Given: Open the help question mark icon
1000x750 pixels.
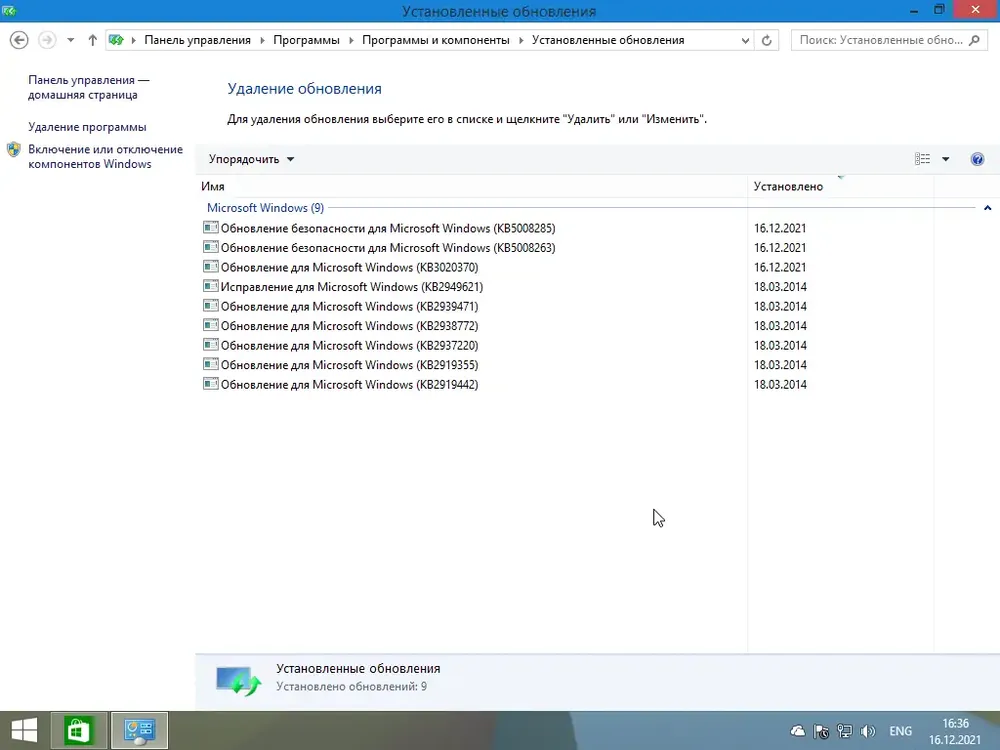Looking at the screenshot, I should pos(977,159).
